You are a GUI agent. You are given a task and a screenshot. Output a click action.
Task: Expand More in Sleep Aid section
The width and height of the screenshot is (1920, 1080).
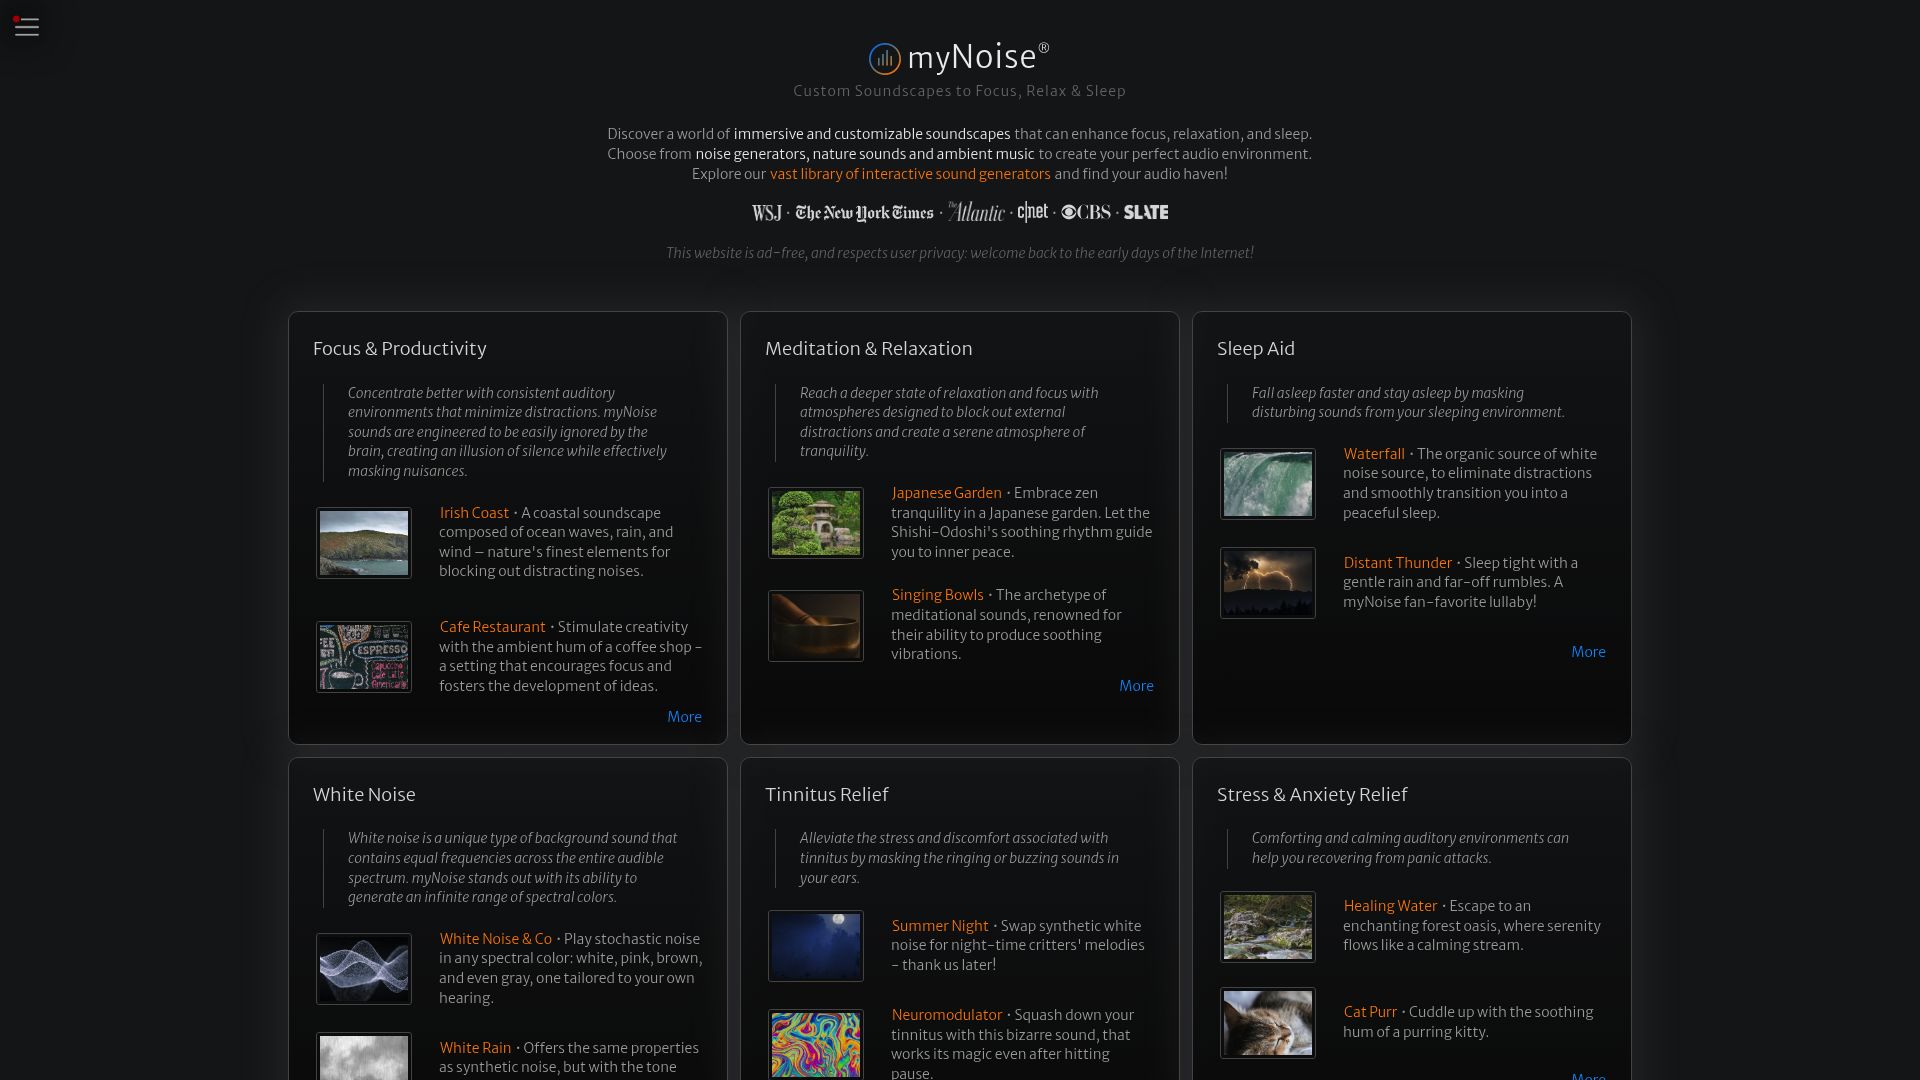coord(1588,652)
